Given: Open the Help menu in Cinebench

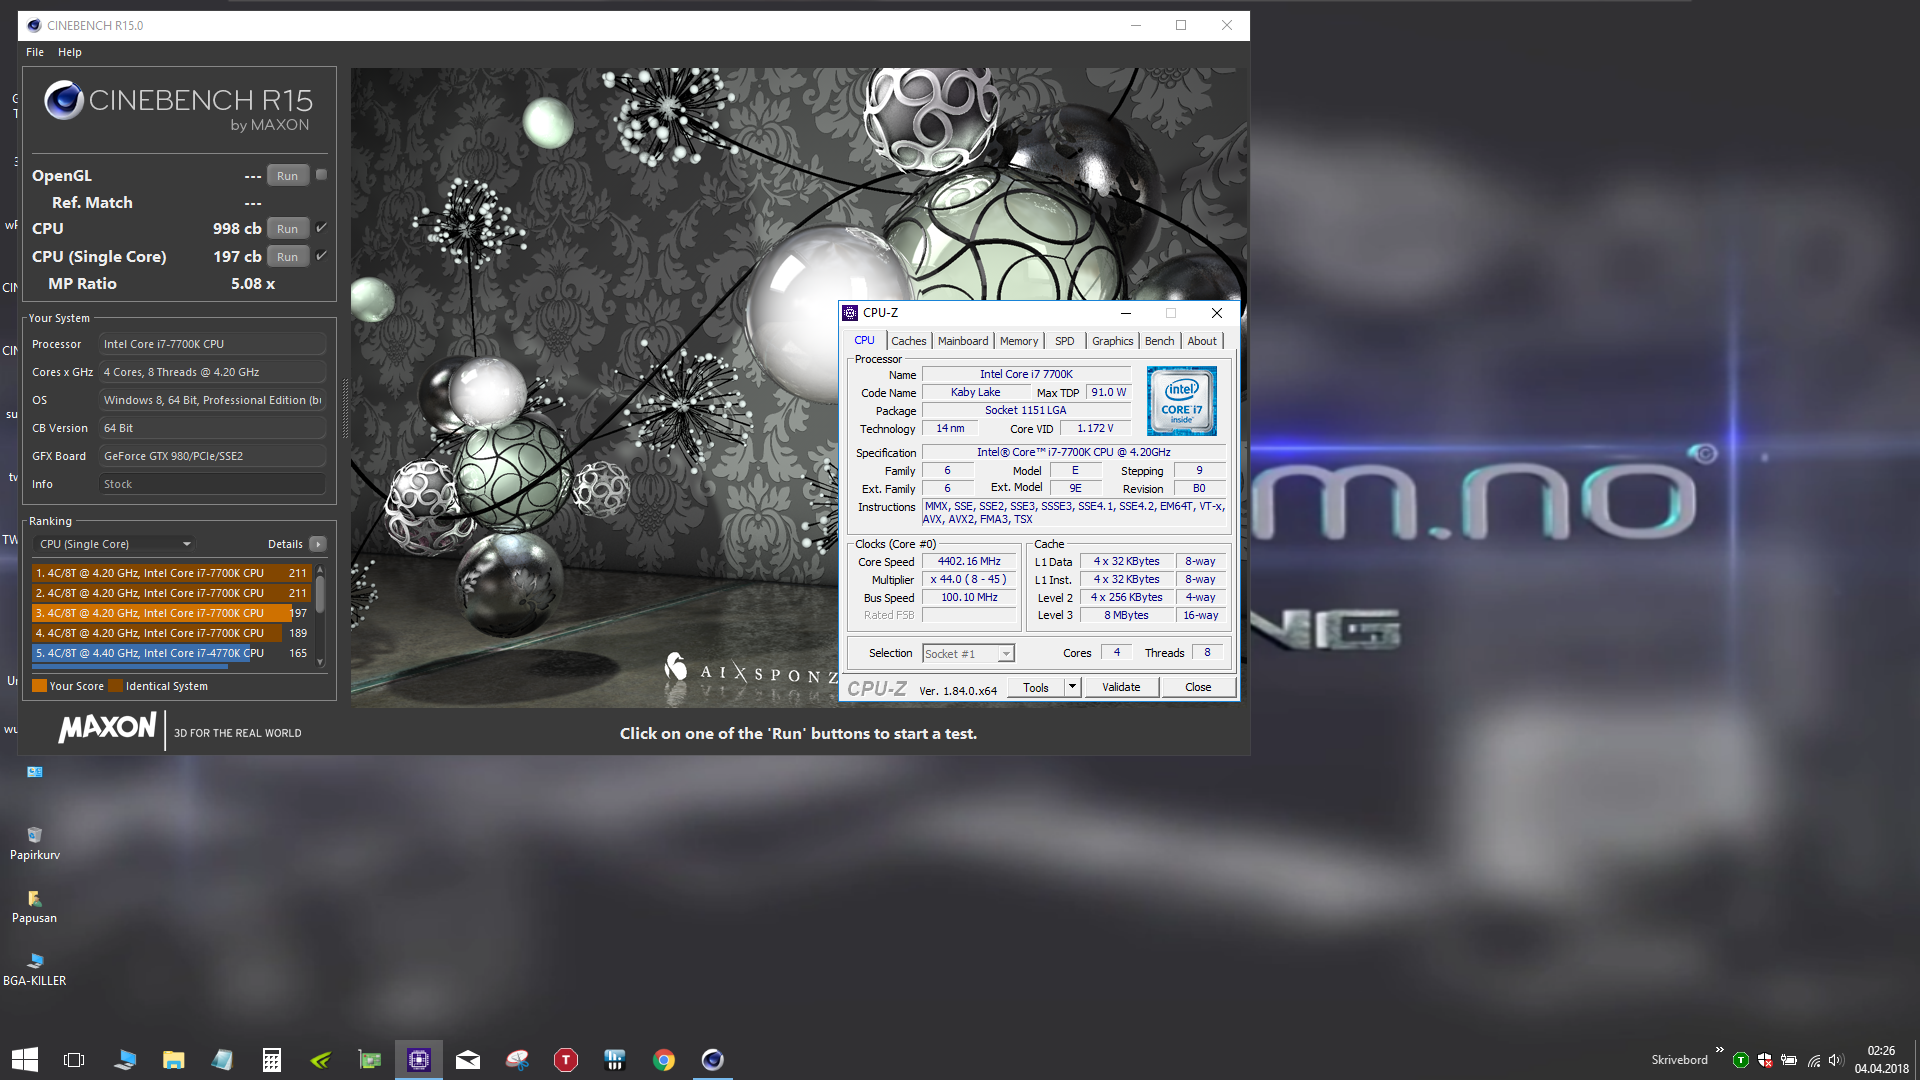Looking at the screenshot, I should pos(70,52).
